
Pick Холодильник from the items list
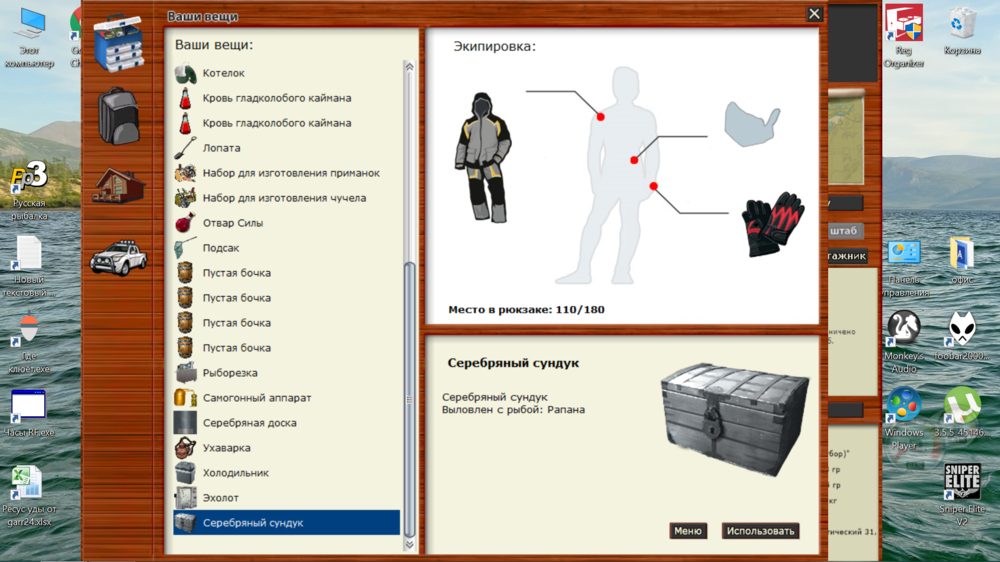[235, 473]
